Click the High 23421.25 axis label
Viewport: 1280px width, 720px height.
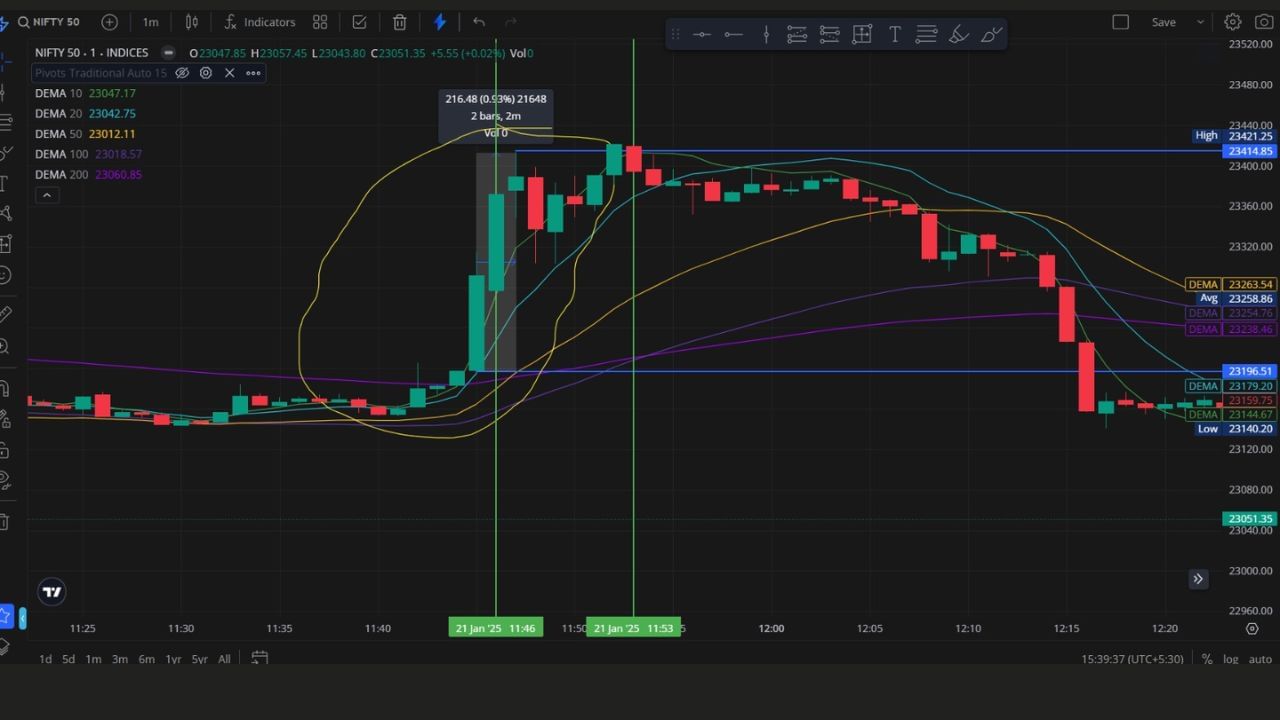[x=1235, y=136]
